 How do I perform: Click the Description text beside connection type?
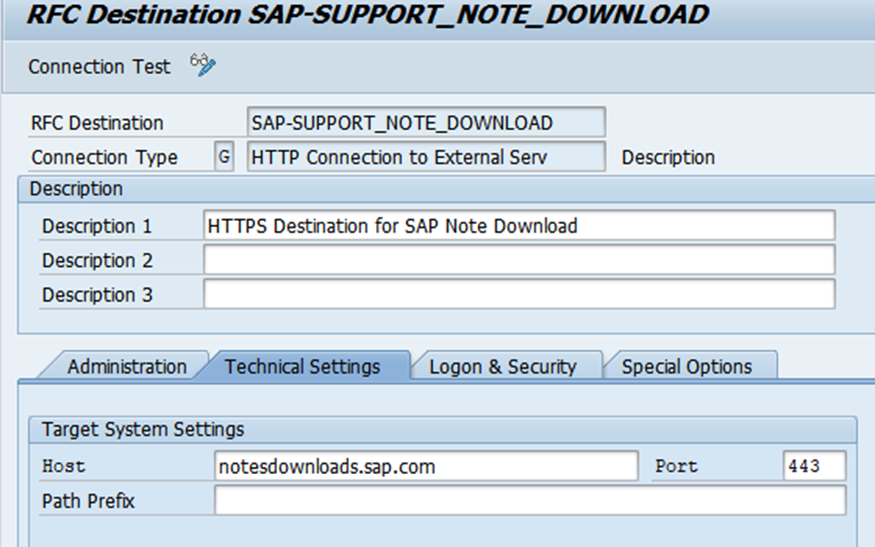pyautogui.click(x=668, y=157)
